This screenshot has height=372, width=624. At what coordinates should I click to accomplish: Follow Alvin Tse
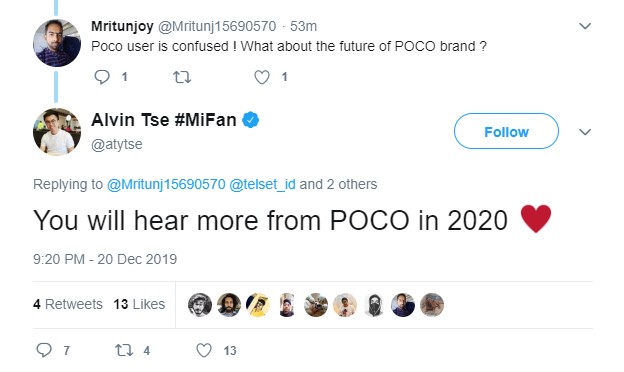(x=506, y=131)
